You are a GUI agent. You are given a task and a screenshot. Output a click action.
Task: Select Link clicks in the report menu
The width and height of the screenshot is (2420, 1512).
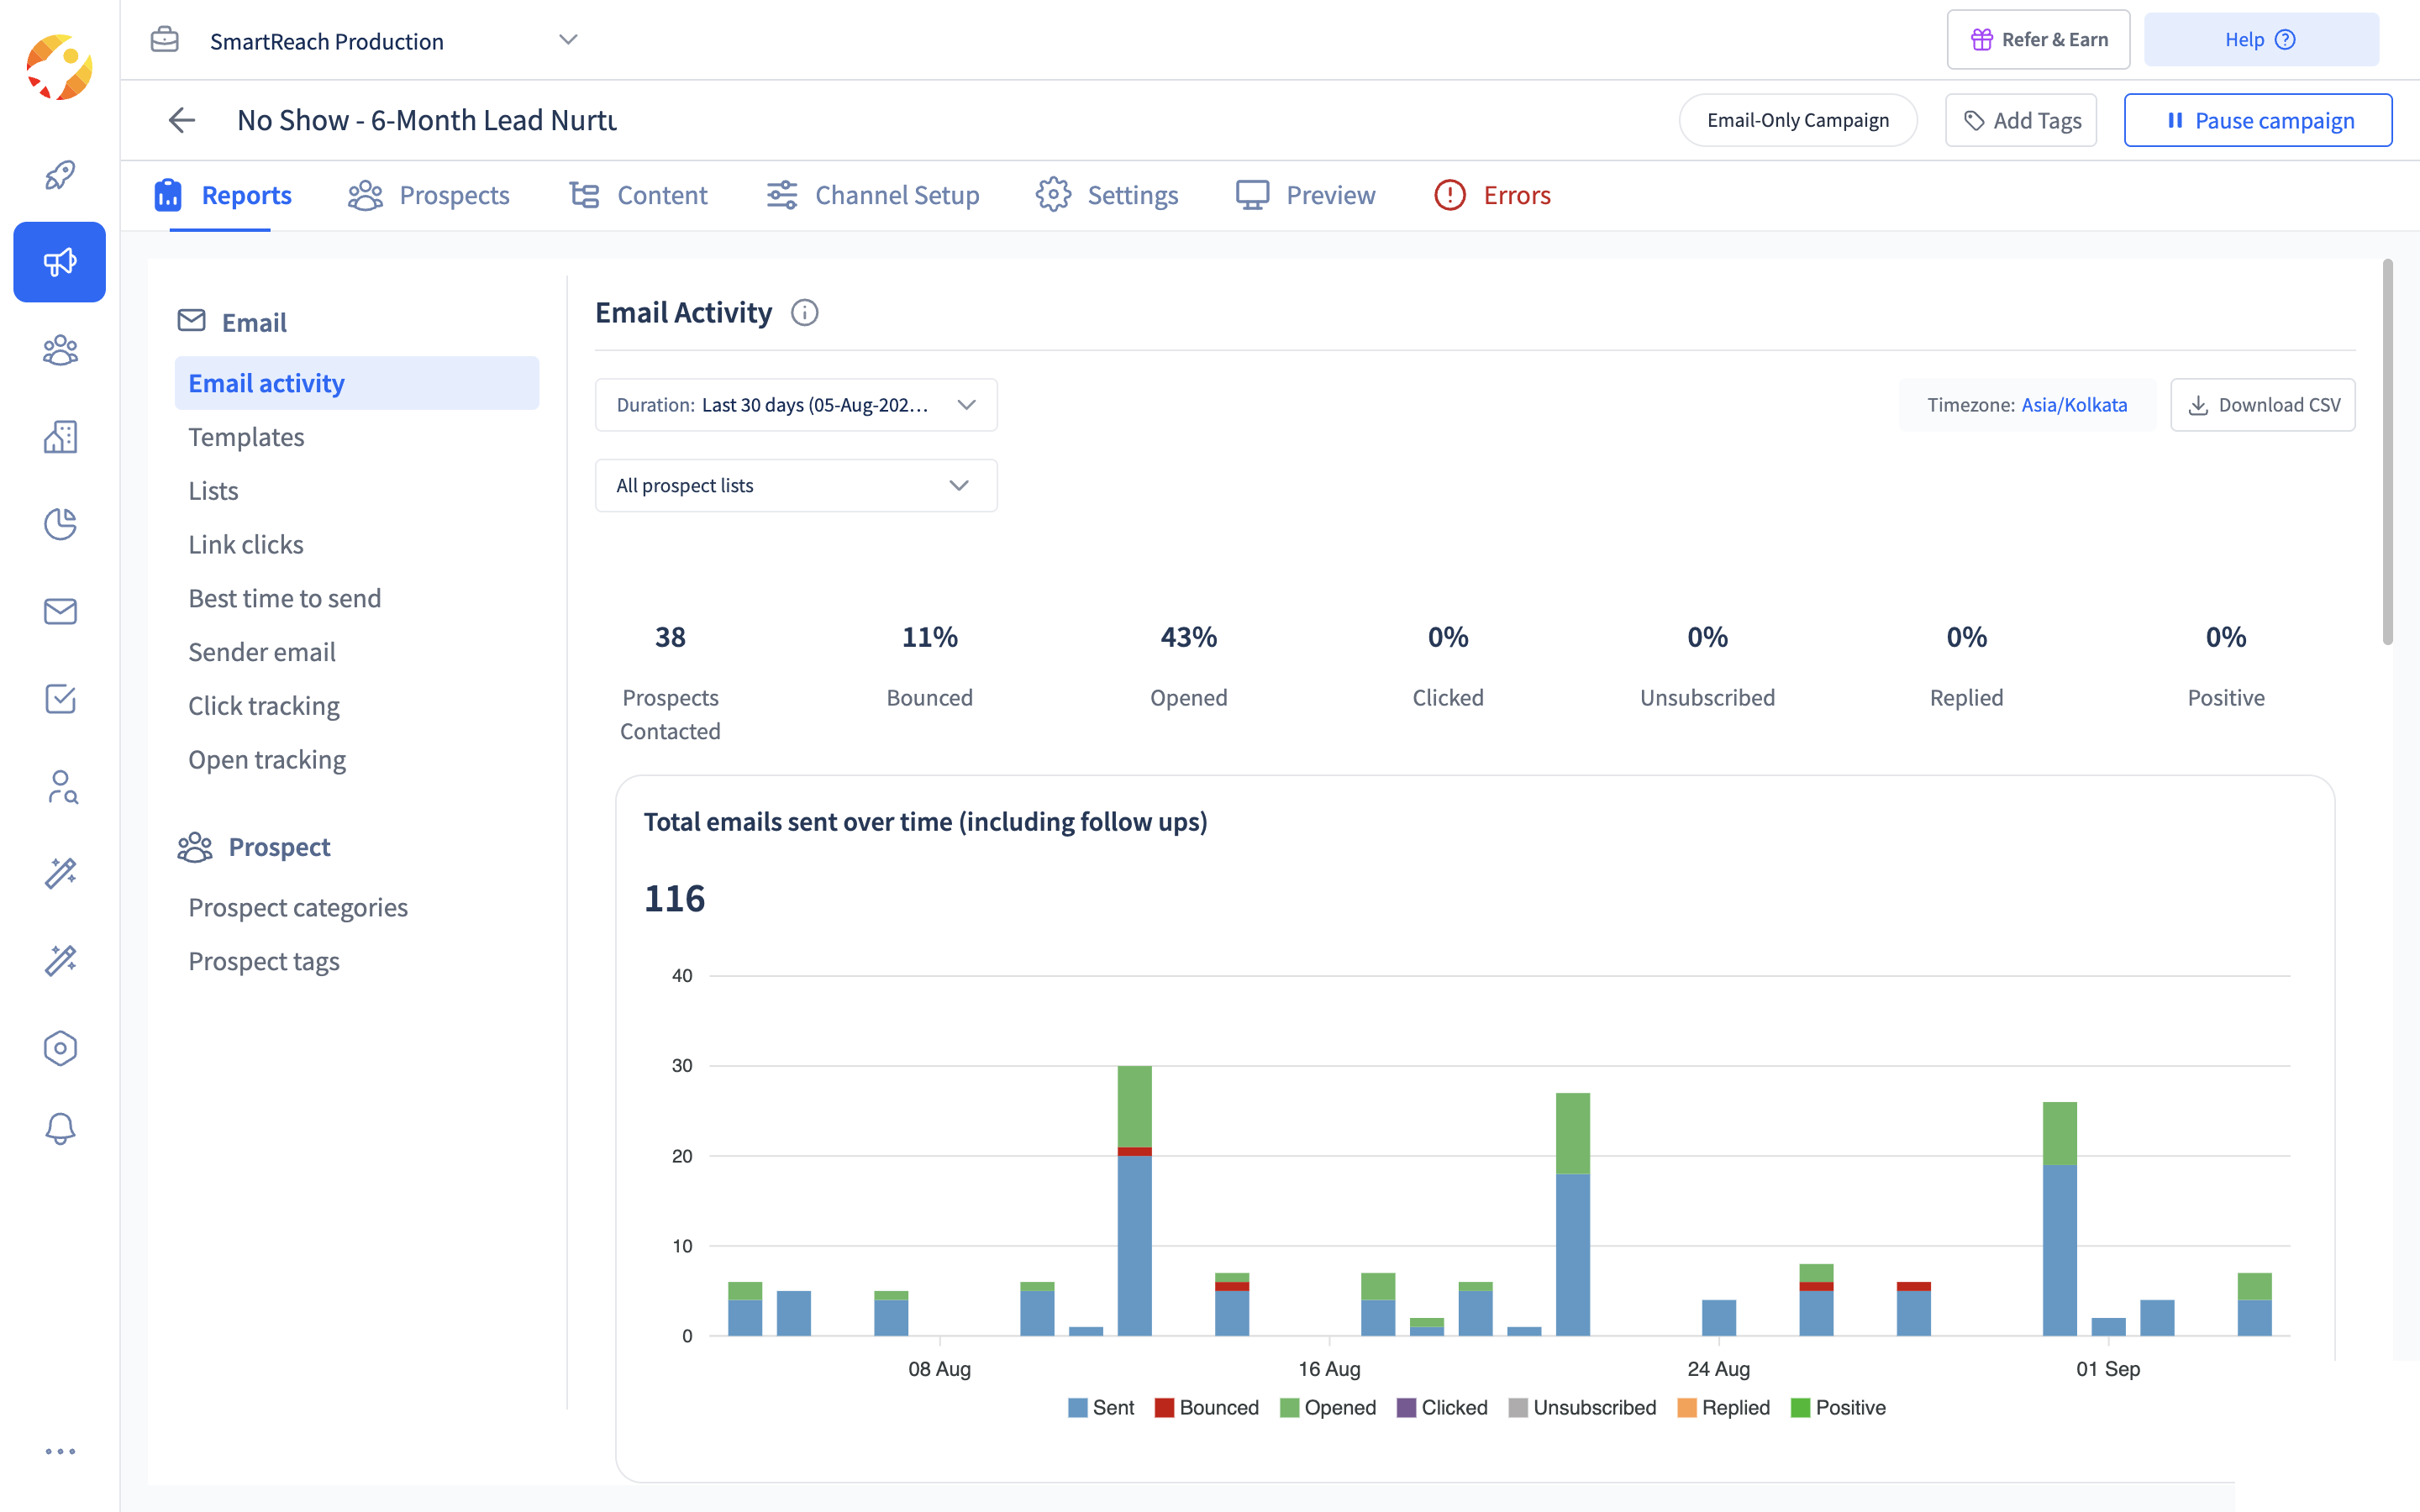(x=246, y=545)
